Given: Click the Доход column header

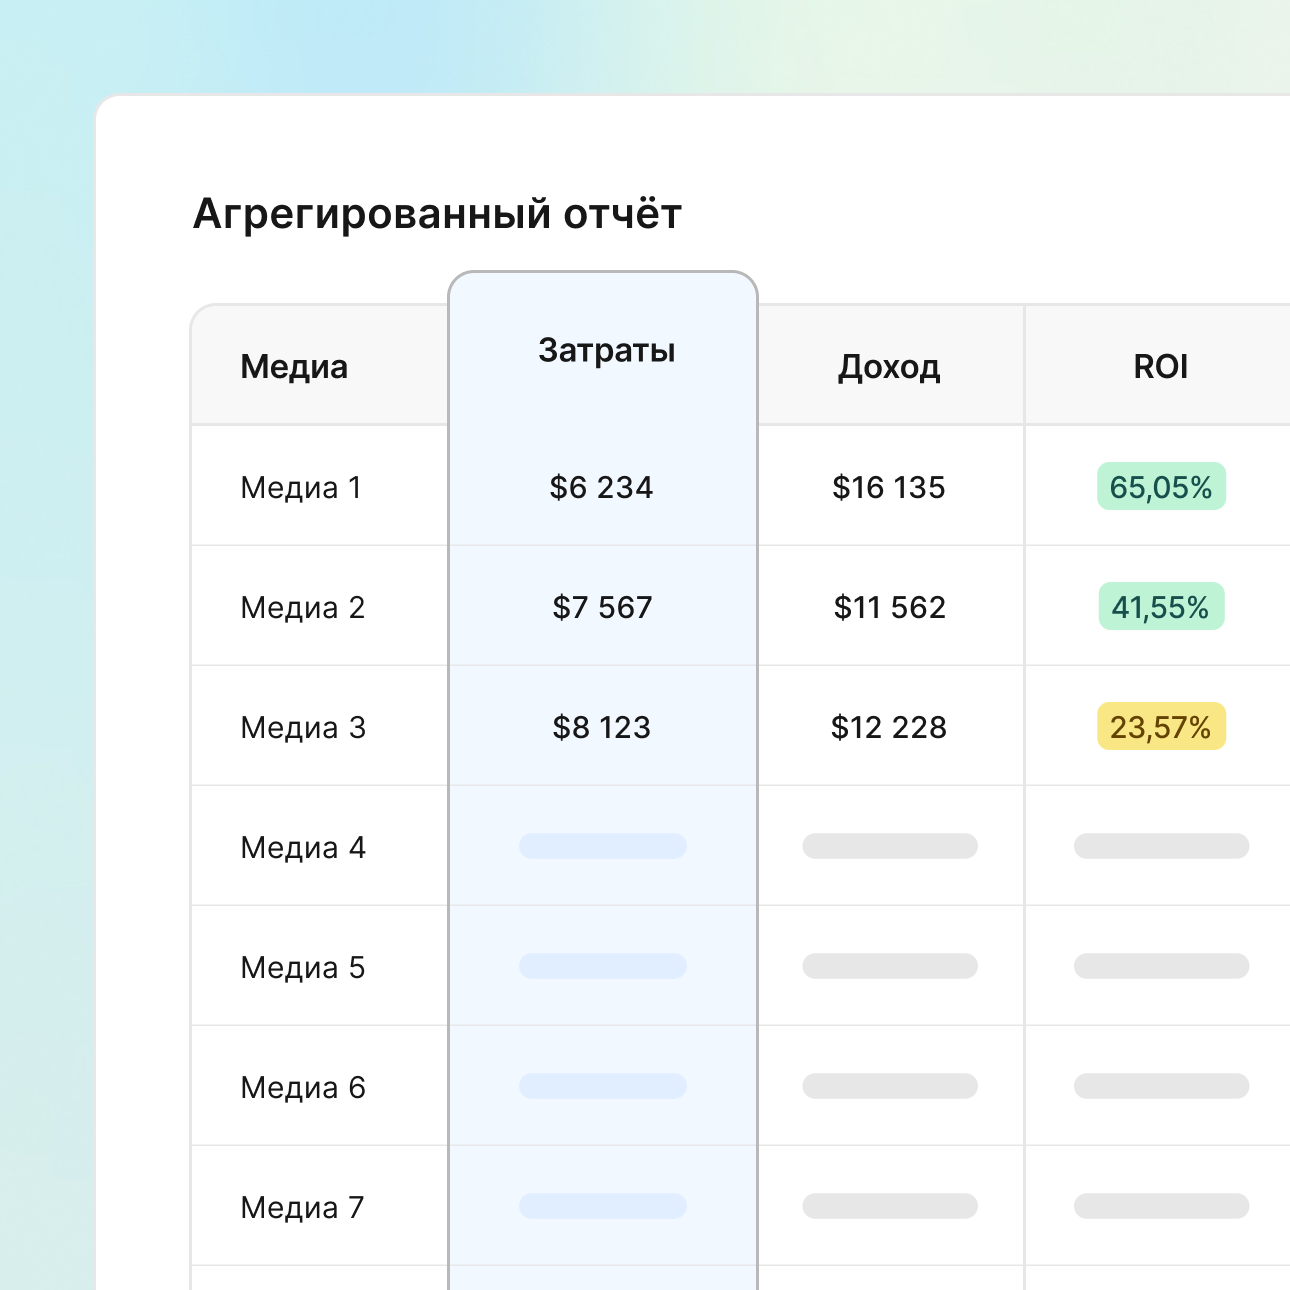Looking at the screenshot, I should click(x=889, y=367).
